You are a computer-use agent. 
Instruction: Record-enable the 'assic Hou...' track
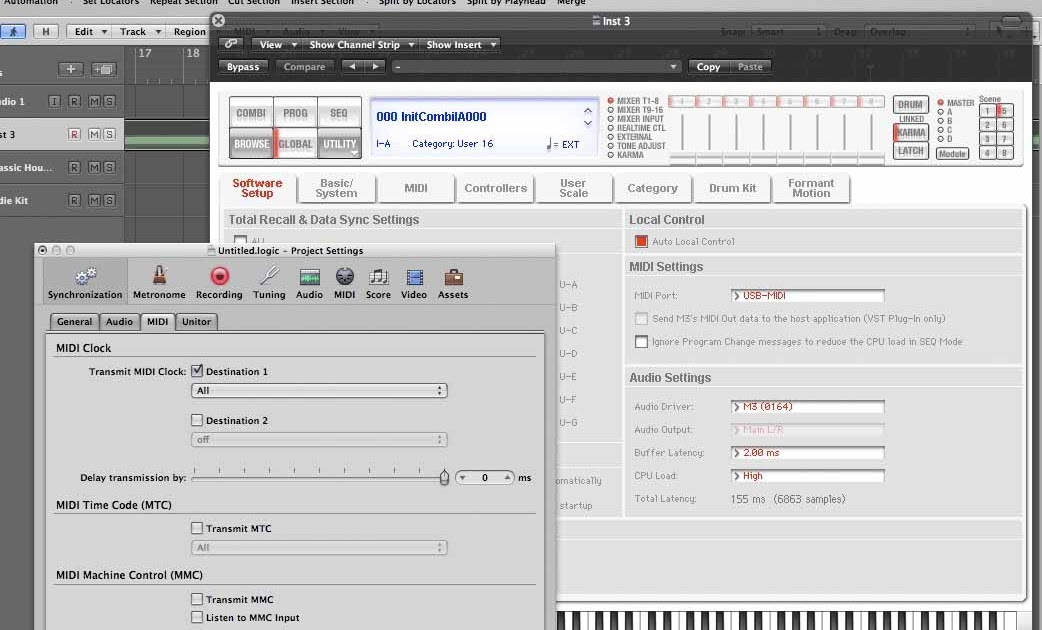[74, 167]
